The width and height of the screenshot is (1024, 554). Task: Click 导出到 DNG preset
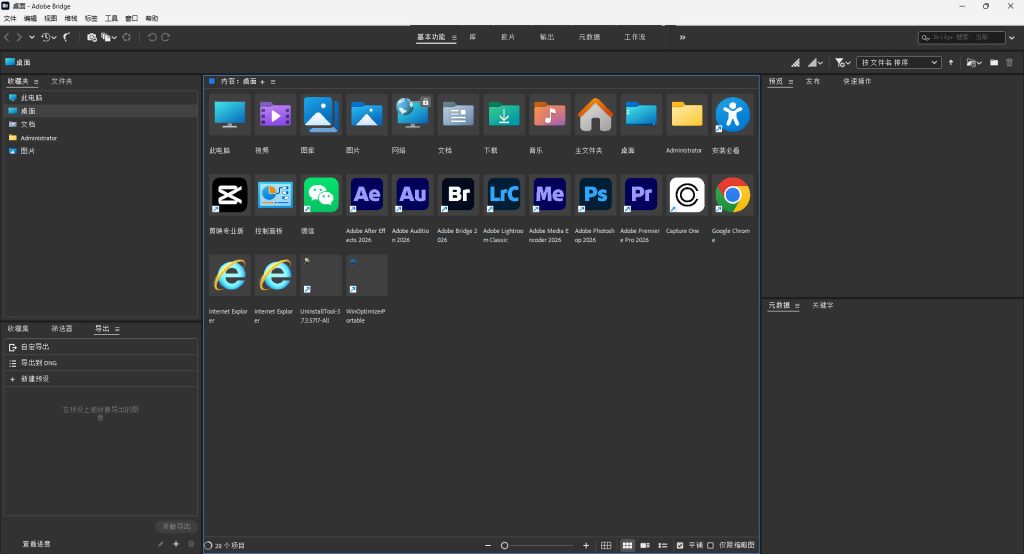click(x=101, y=363)
